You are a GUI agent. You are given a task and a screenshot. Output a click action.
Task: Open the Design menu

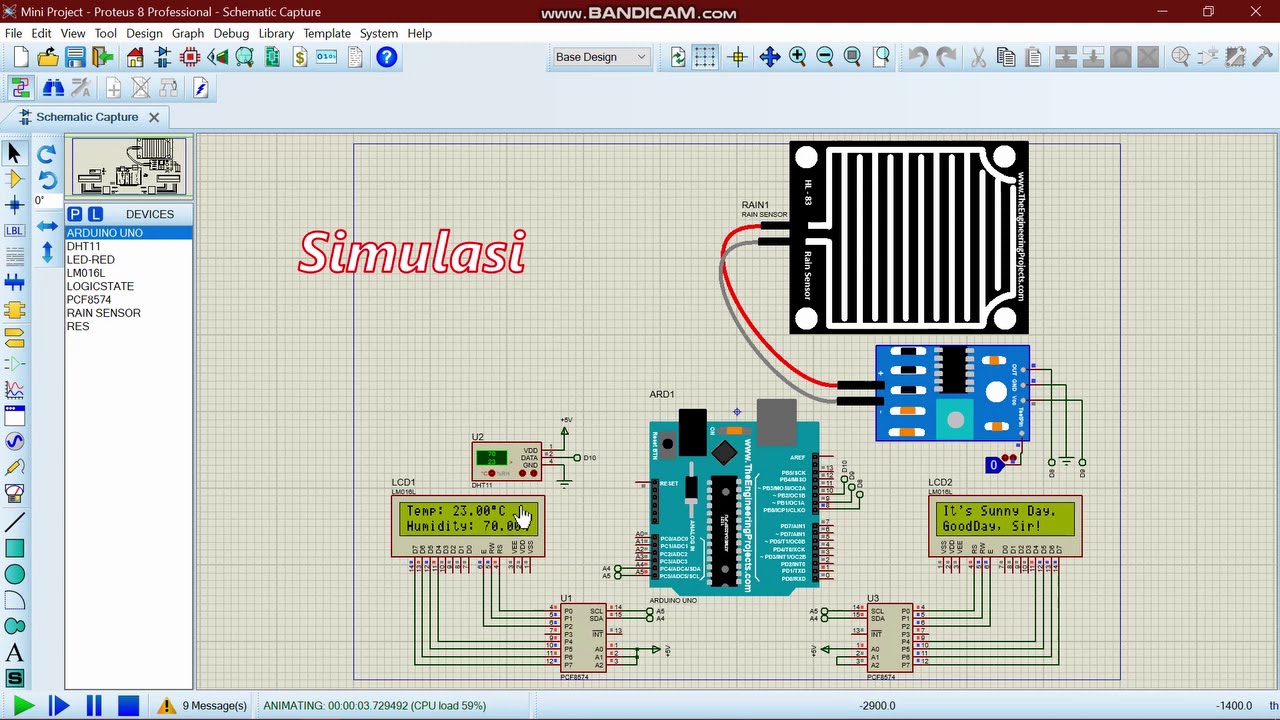tap(144, 33)
